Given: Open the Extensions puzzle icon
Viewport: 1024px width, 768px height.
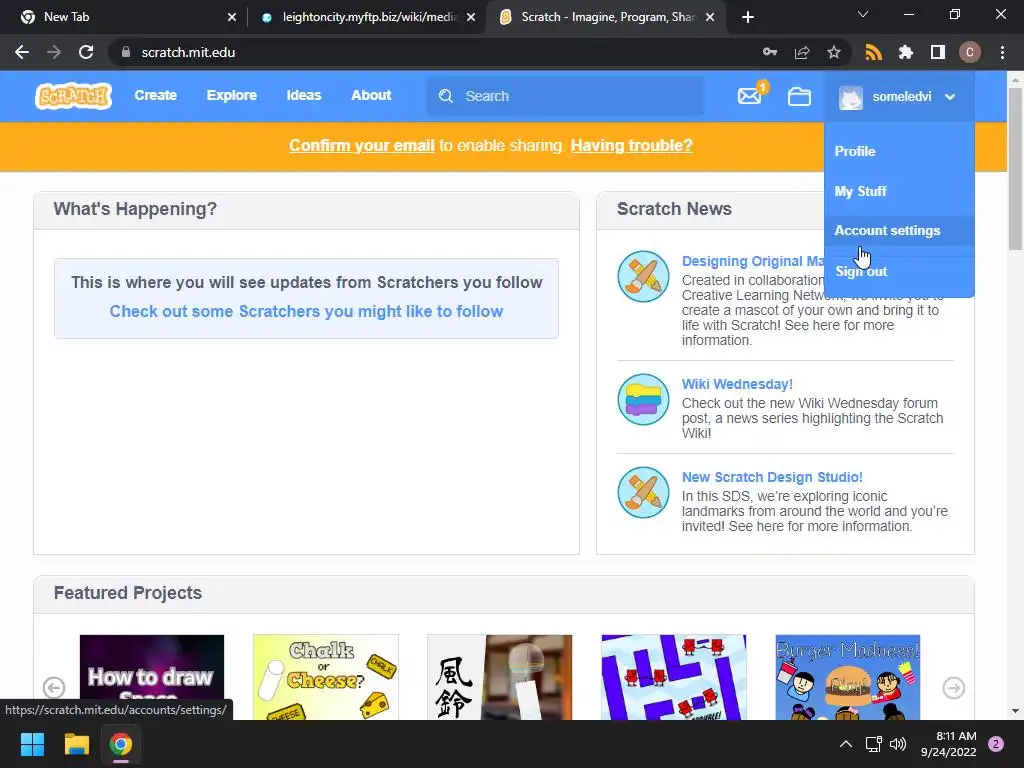Looking at the screenshot, I should click(x=905, y=52).
